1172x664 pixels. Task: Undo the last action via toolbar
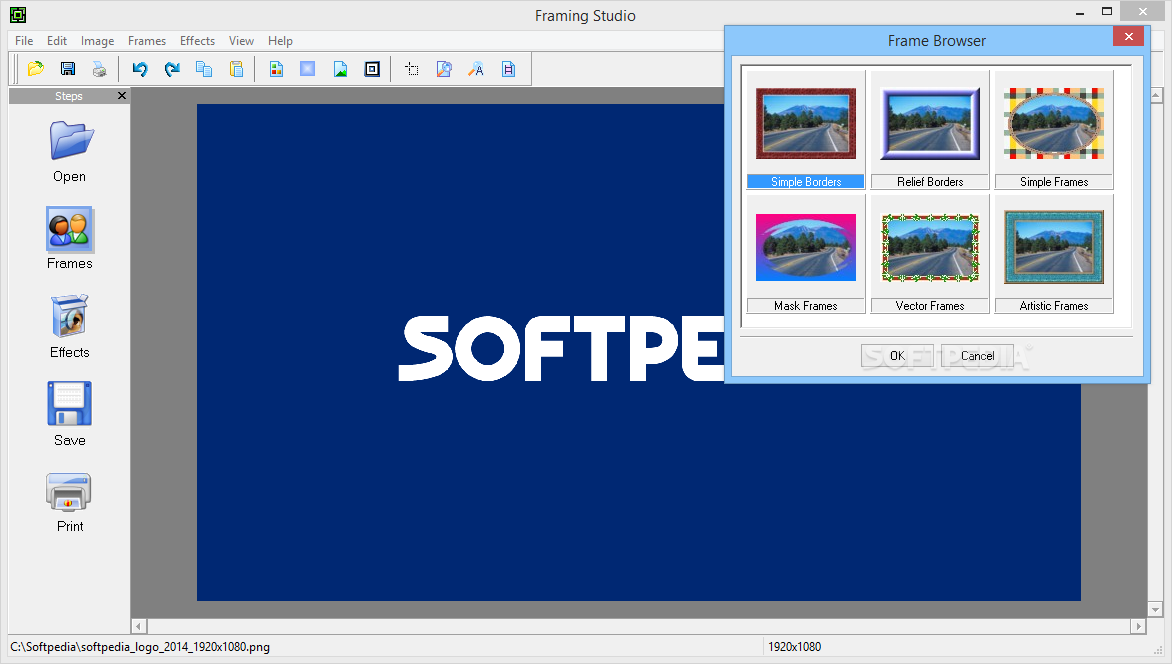click(140, 69)
